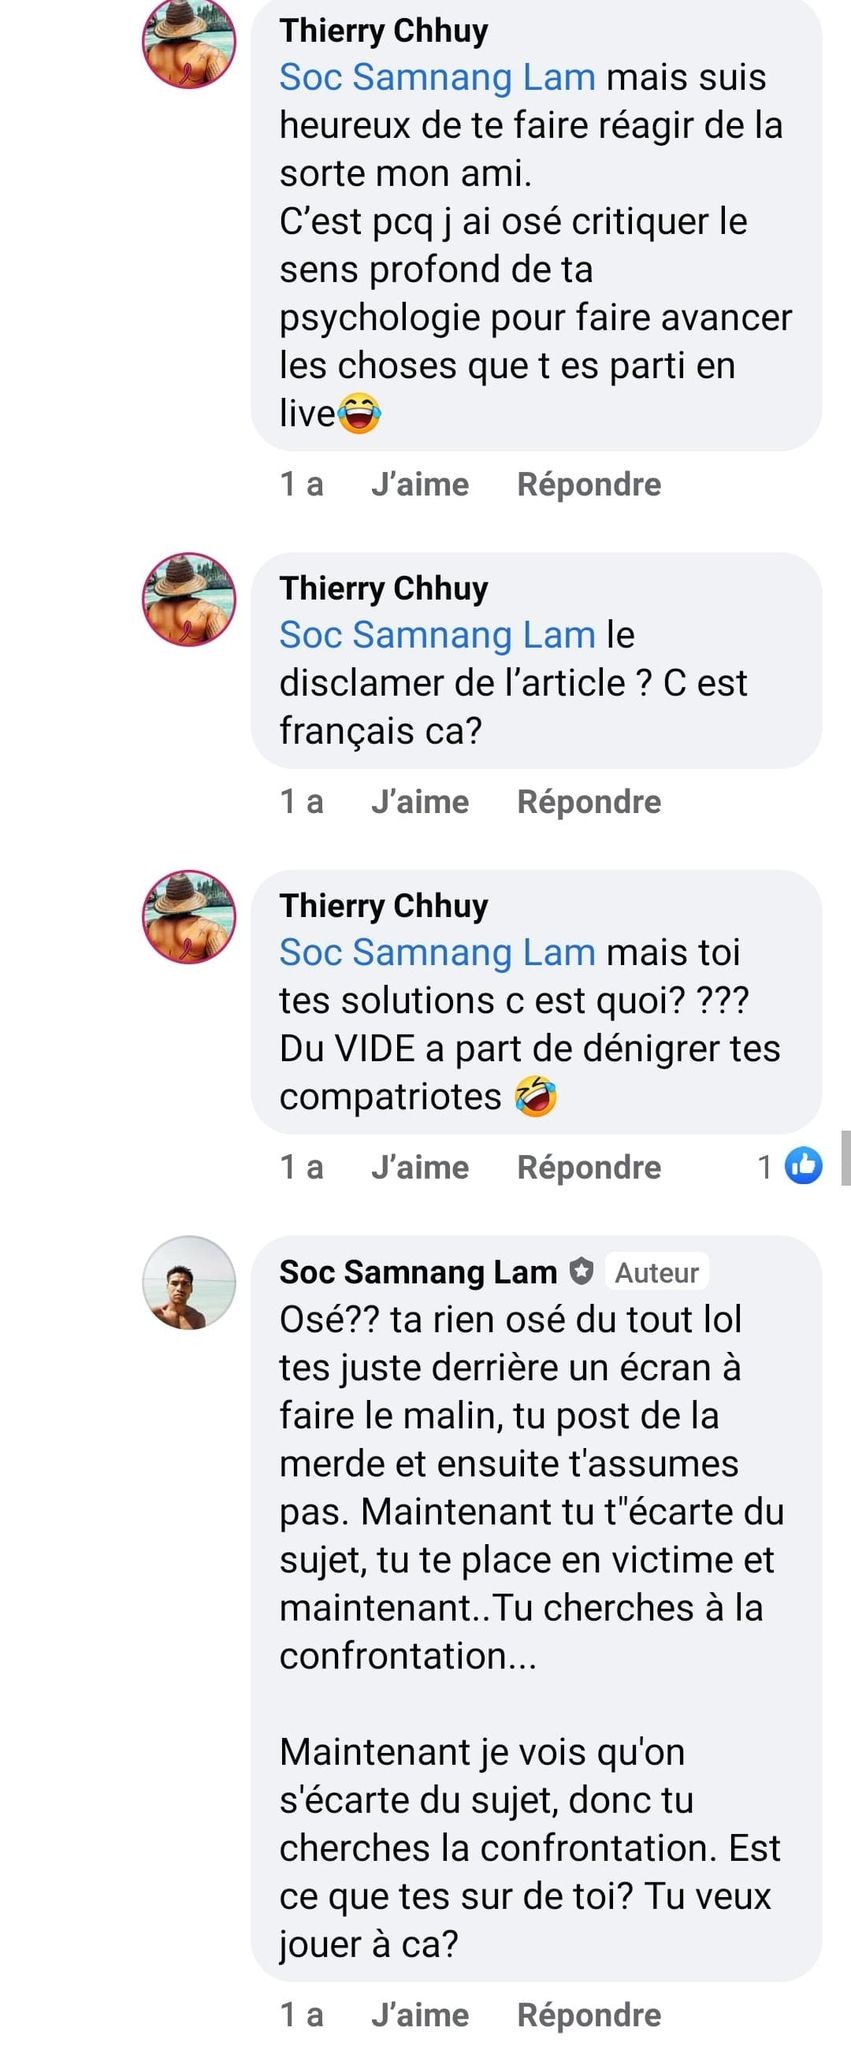This screenshot has height=2046, width=851.
Task: Like the comment ending with 'live'
Action: click(x=420, y=484)
